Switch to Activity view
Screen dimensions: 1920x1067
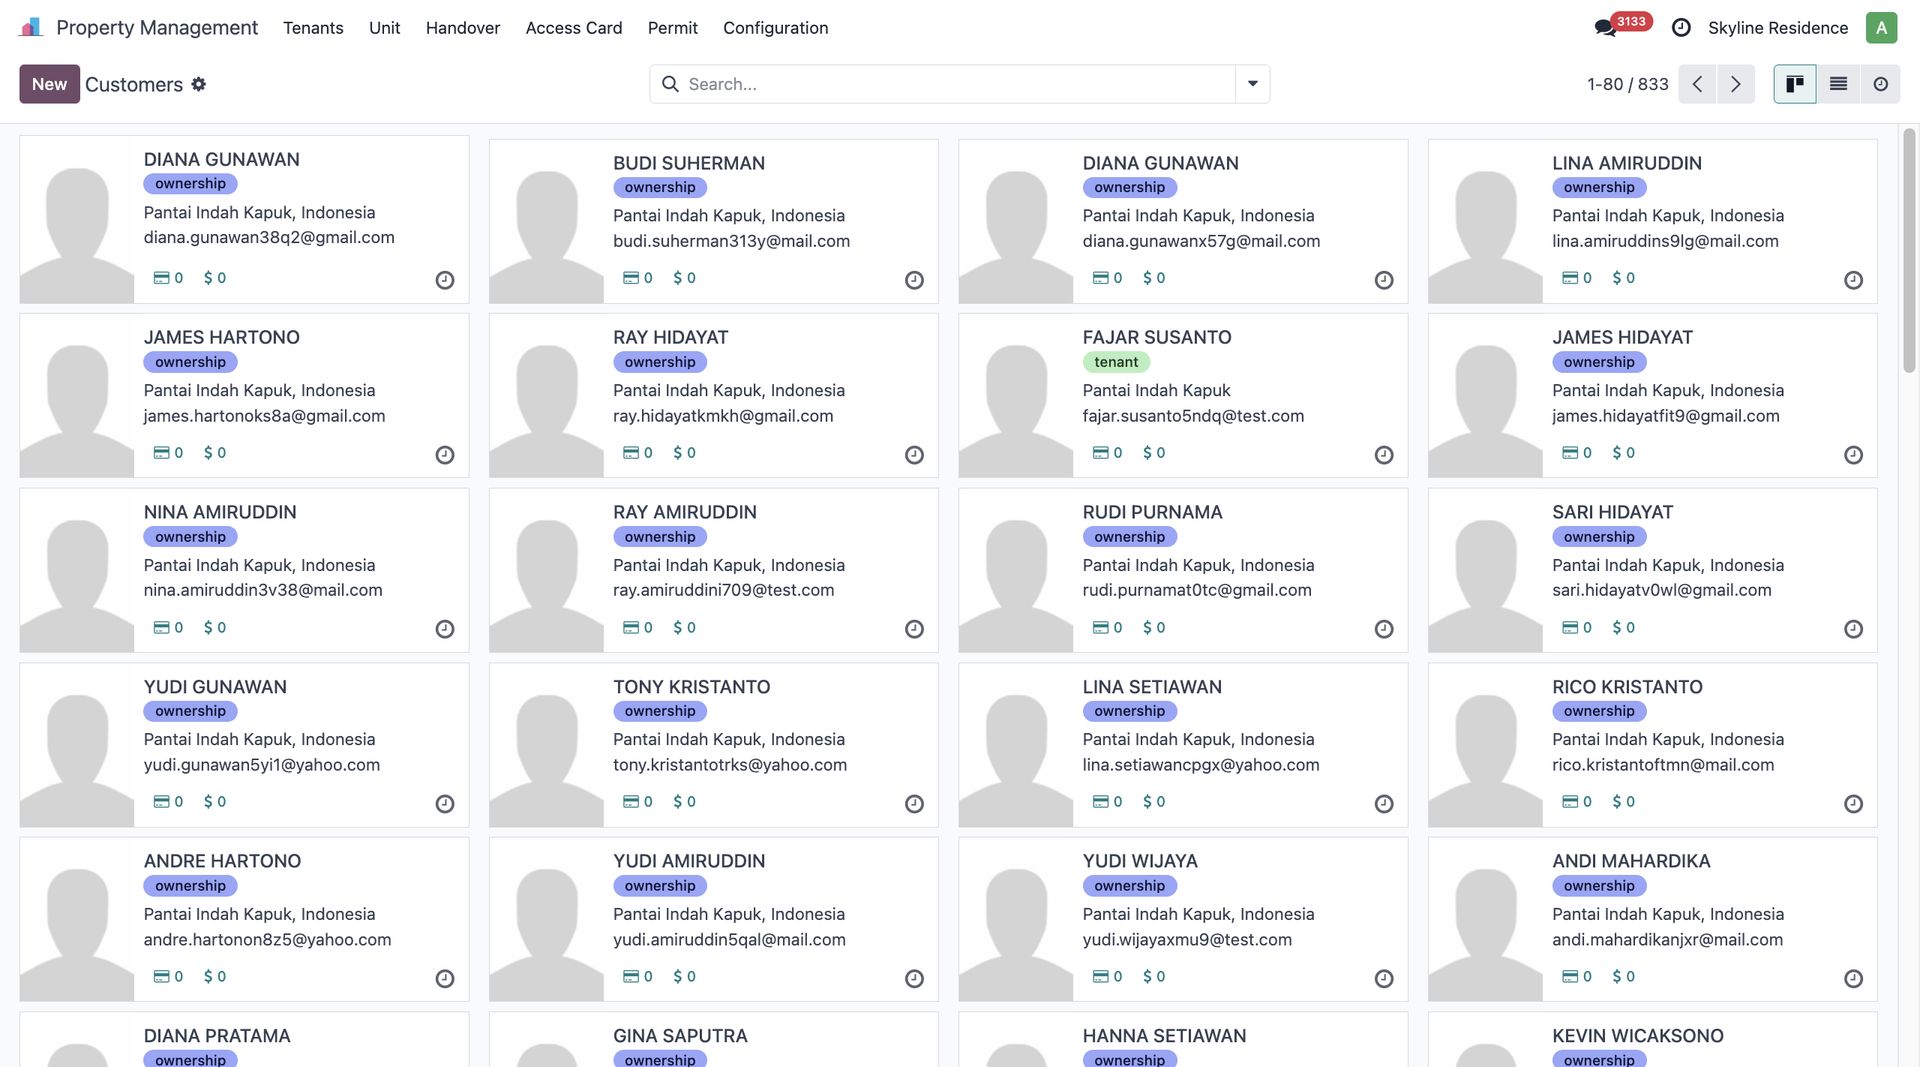pyautogui.click(x=1880, y=84)
